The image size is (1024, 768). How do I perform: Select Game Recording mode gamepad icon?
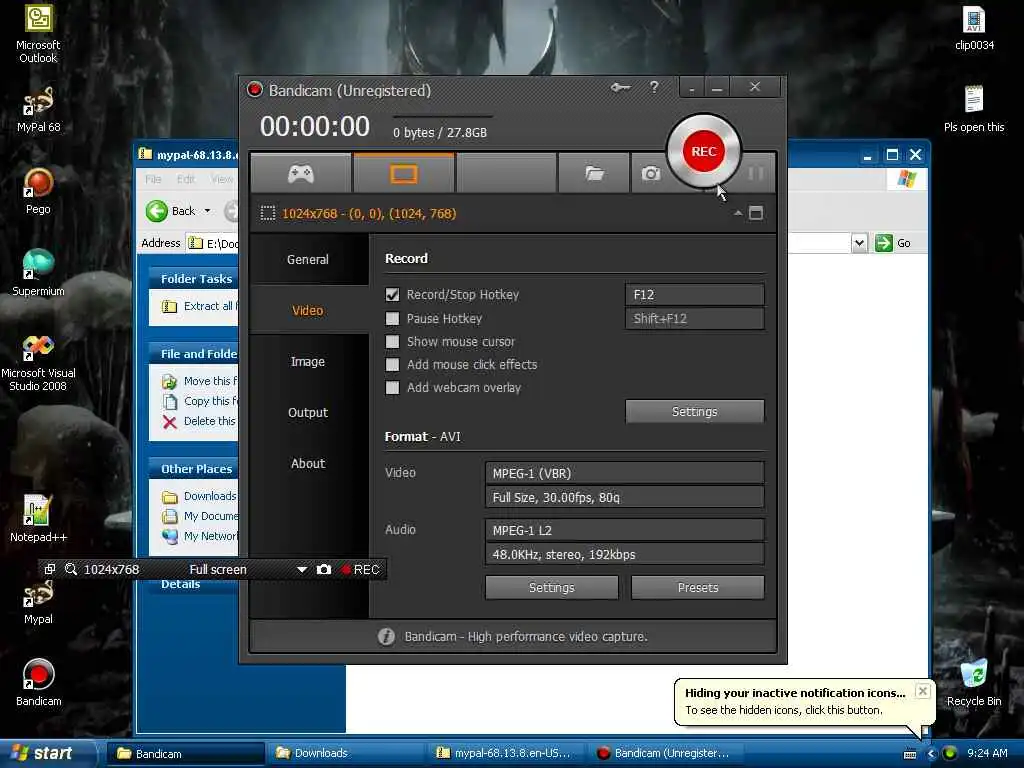[x=301, y=174]
